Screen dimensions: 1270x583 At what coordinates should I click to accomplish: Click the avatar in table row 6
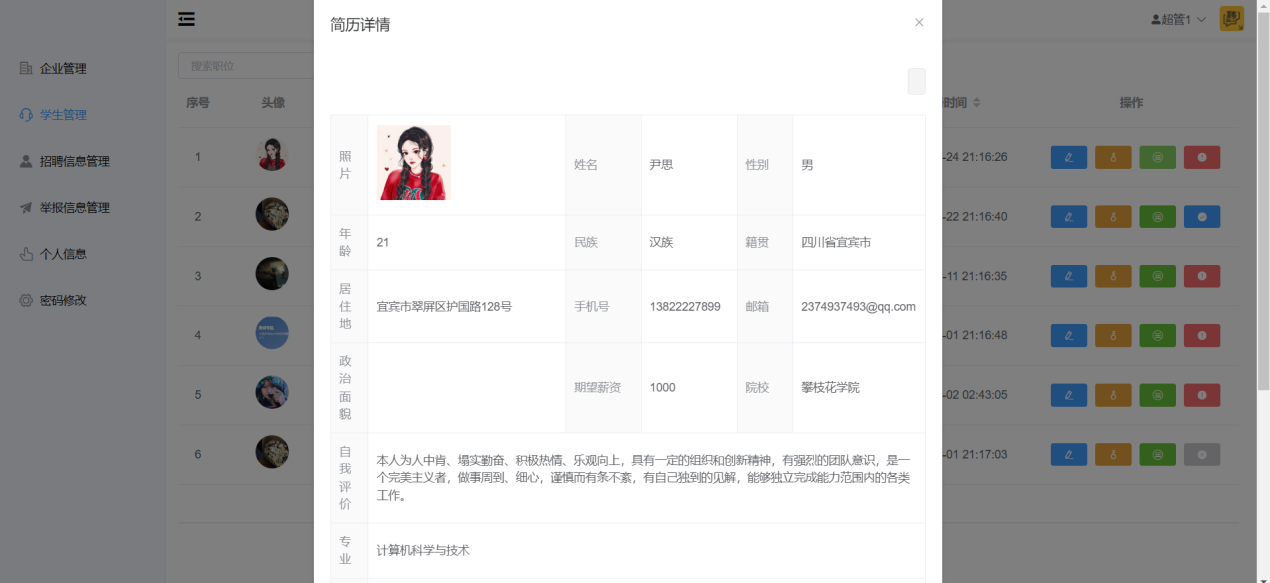point(272,452)
